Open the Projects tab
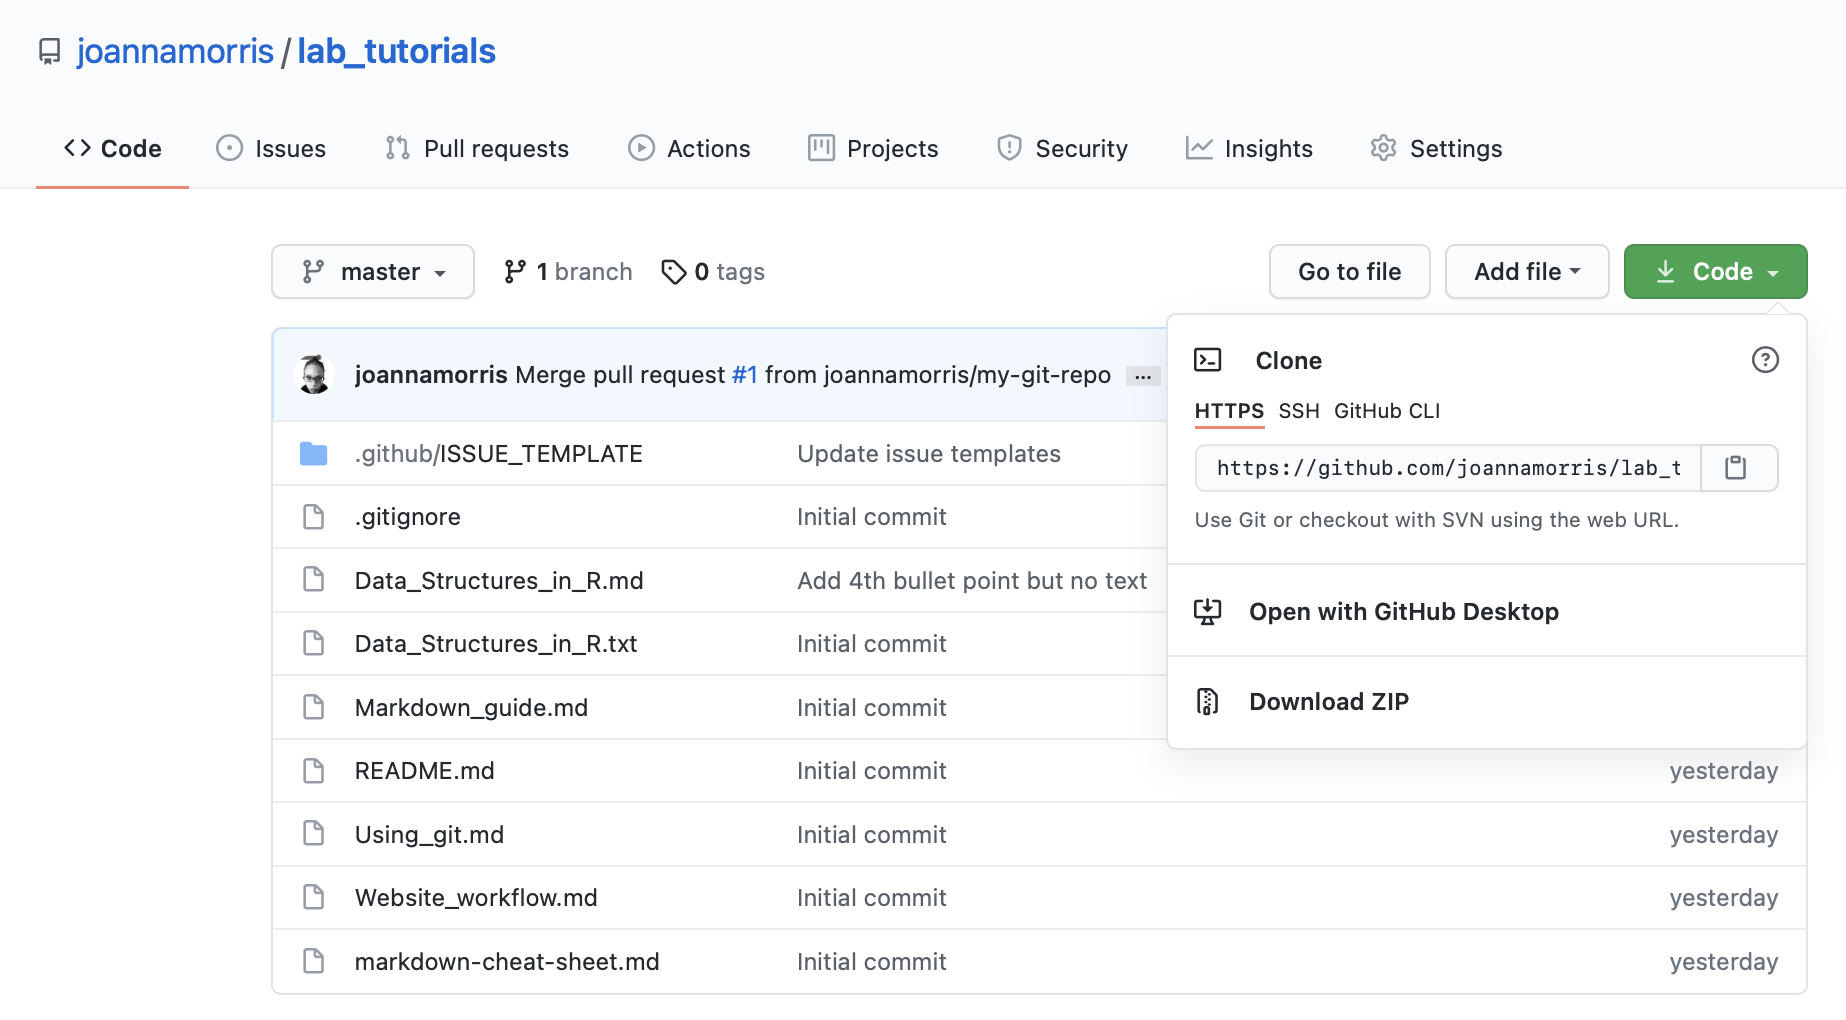 pos(873,148)
